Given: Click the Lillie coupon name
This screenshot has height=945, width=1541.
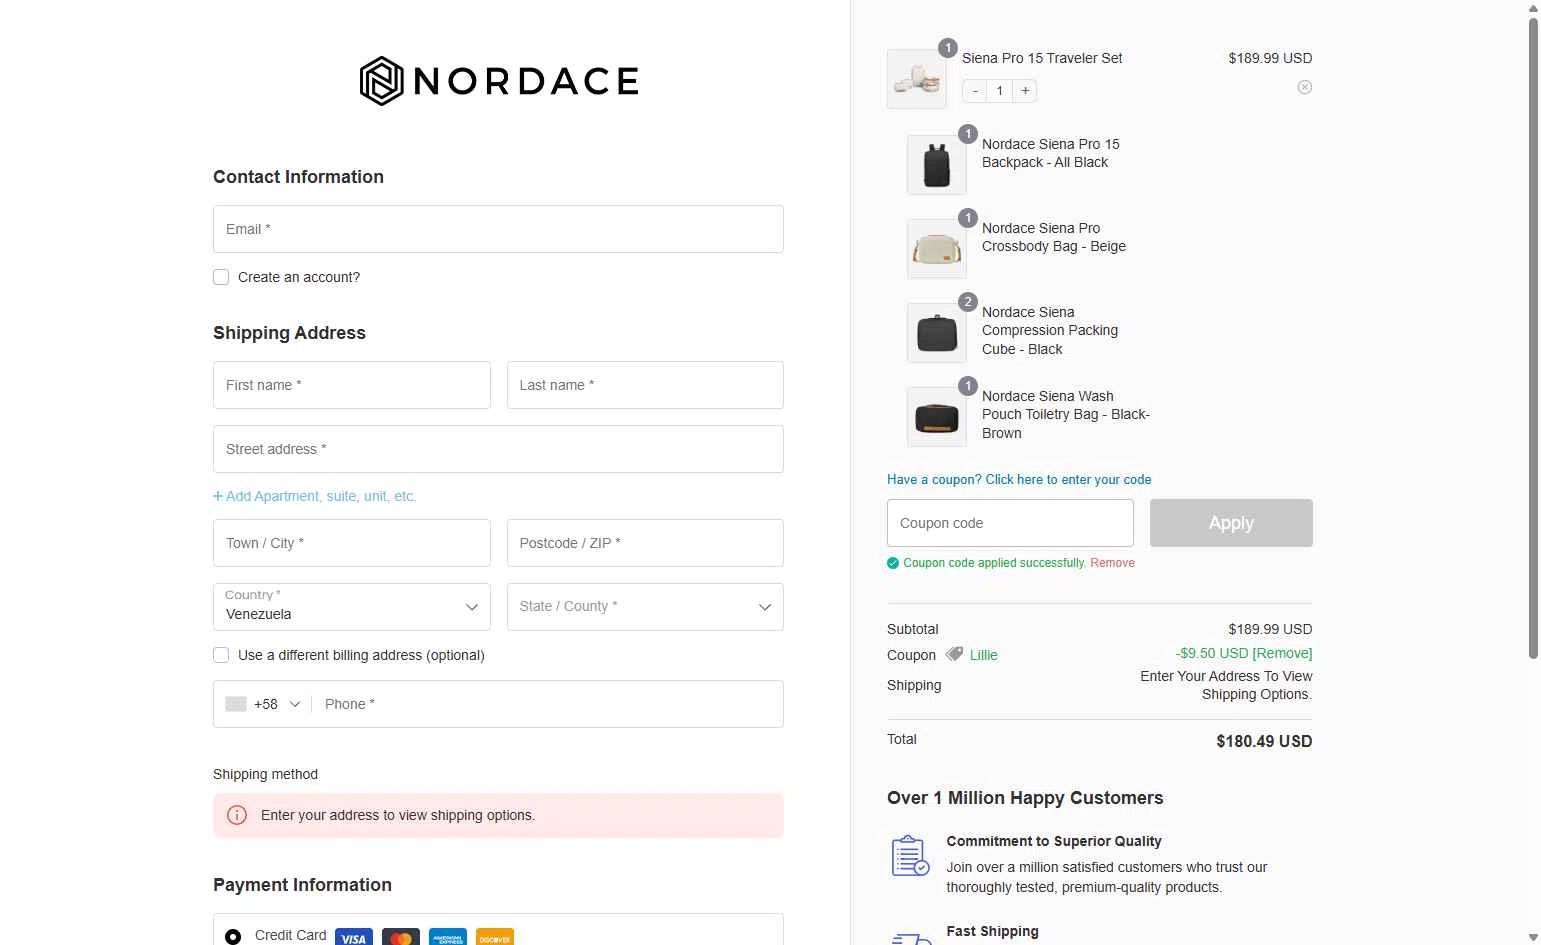Looking at the screenshot, I should [984, 655].
